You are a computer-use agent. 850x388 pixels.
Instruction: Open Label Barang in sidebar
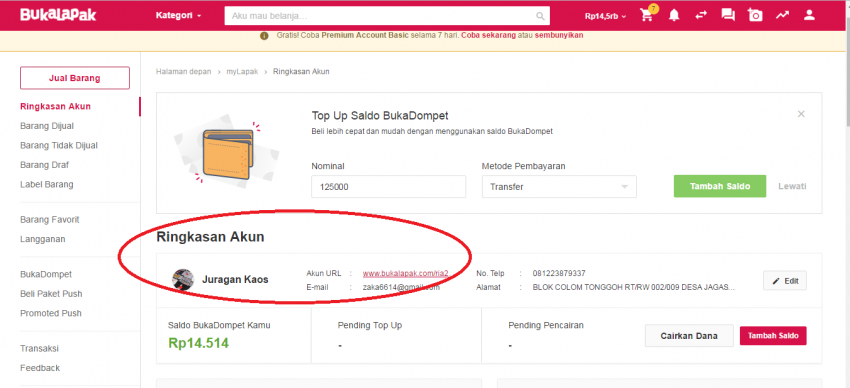(x=47, y=184)
